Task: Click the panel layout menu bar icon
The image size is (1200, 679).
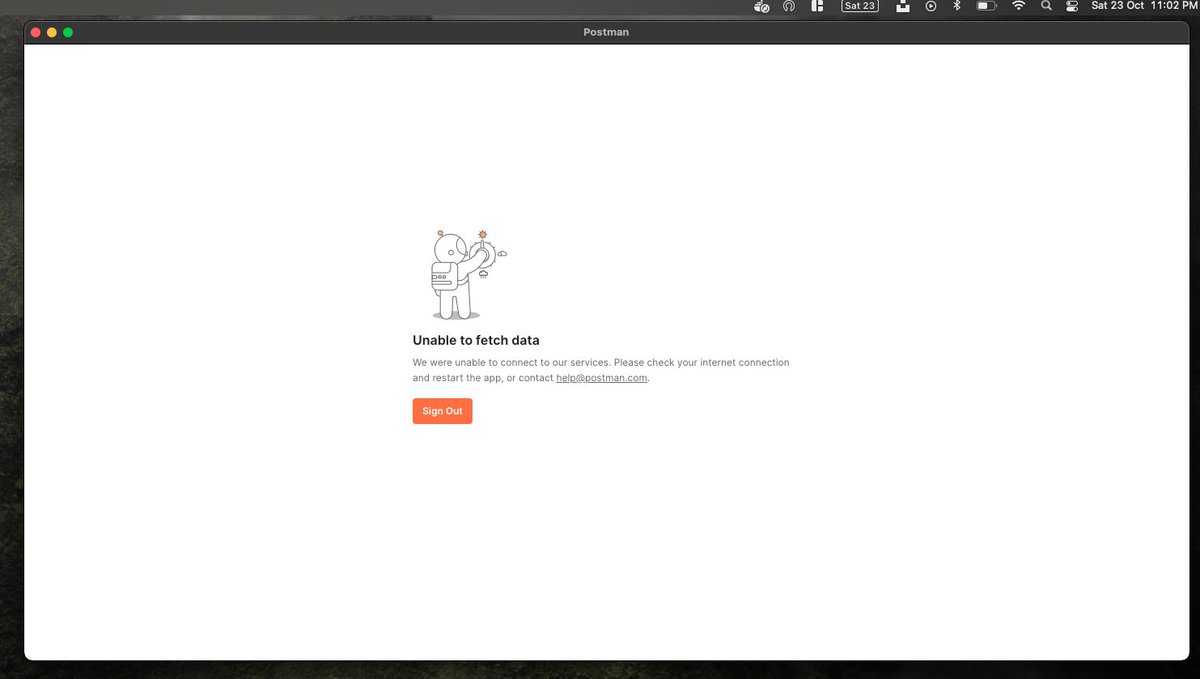Action: (817, 6)
